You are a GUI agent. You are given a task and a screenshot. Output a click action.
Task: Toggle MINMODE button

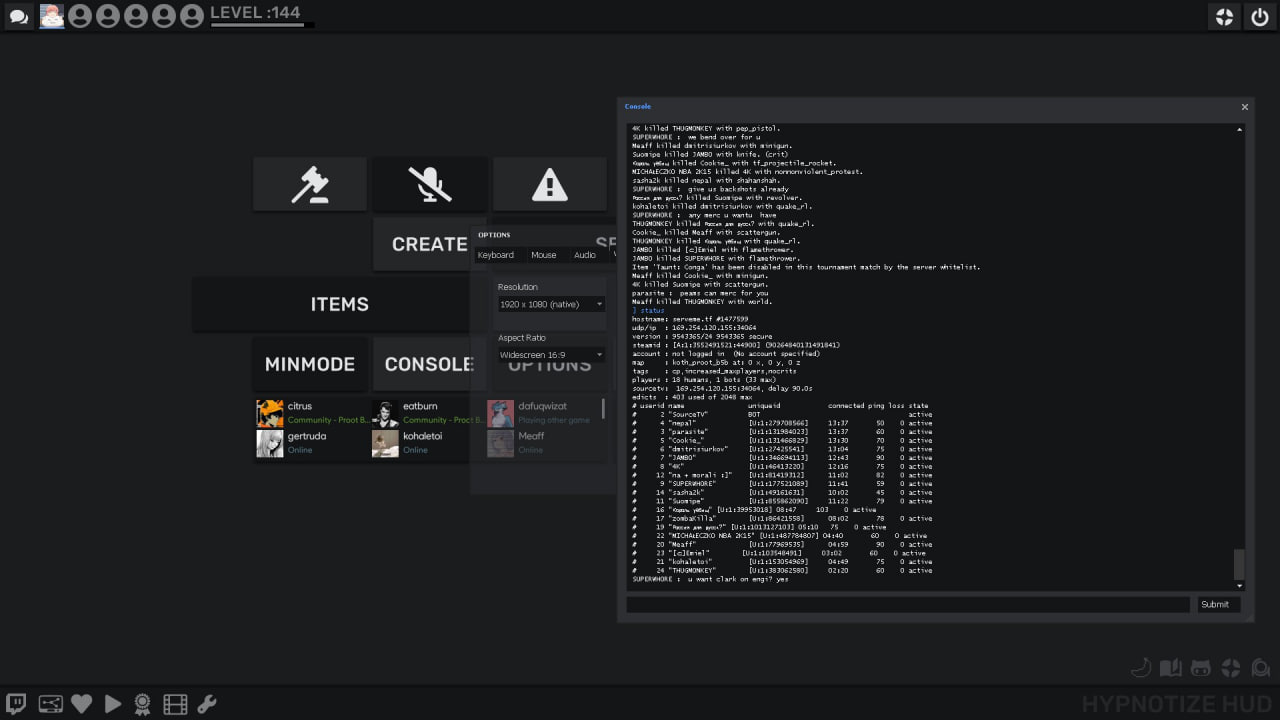tap(309, 364)
